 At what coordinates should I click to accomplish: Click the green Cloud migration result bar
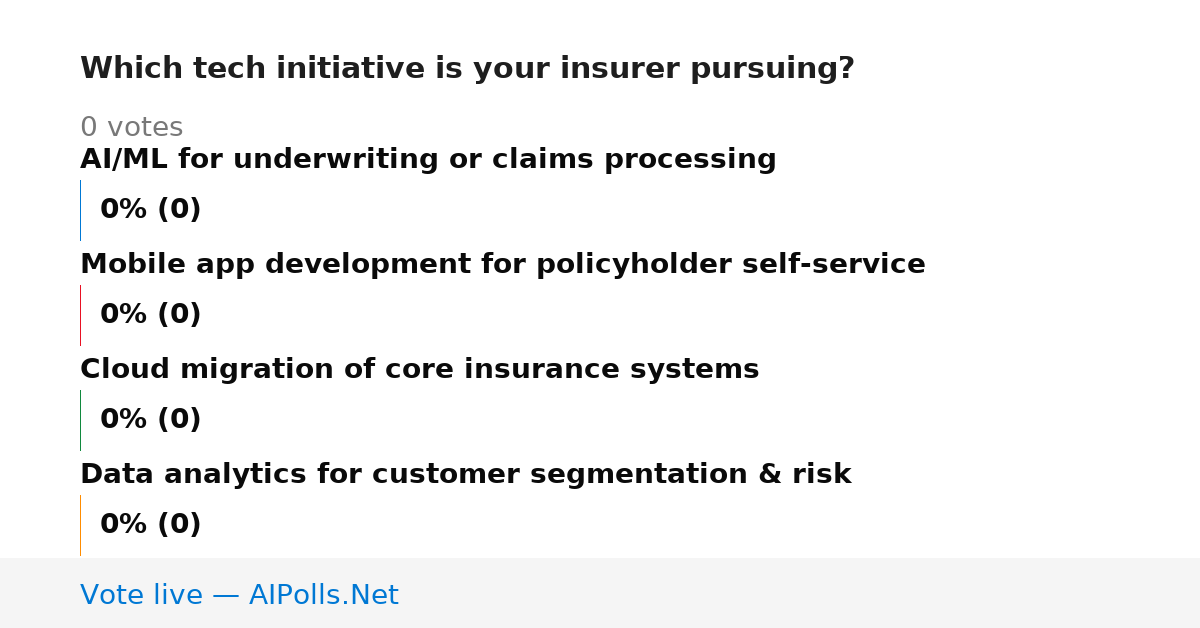tap(80, 420)
